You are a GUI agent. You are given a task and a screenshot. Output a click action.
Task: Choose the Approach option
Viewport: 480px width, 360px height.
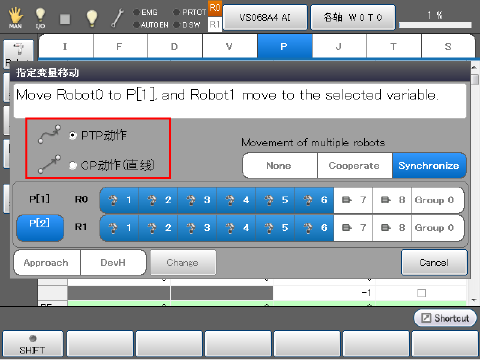point(47,263)
